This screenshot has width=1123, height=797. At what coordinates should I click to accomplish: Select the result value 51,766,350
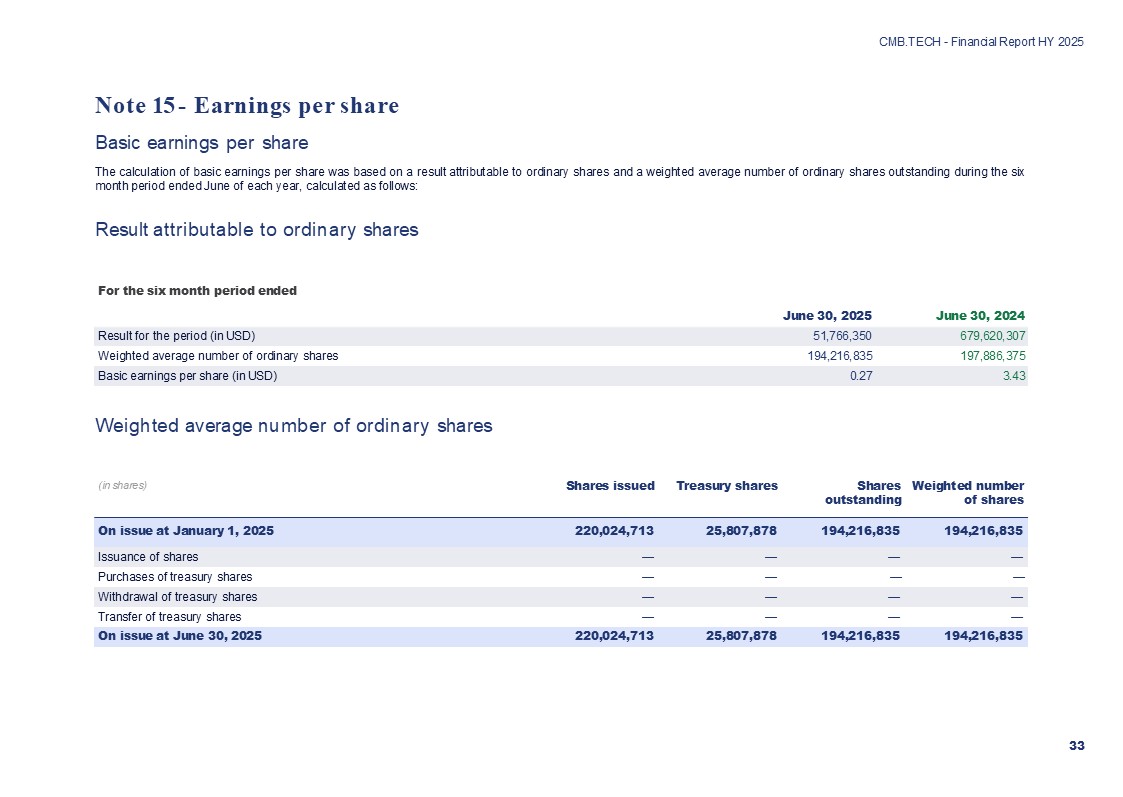(x=838, y=336)
